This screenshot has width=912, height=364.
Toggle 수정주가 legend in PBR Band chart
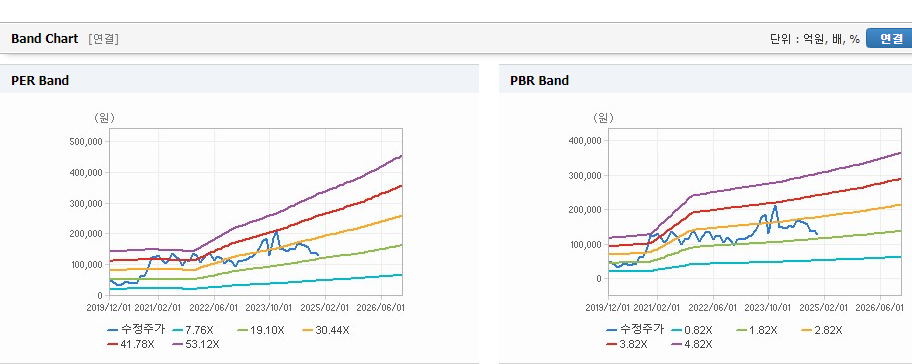coord(635,330)
